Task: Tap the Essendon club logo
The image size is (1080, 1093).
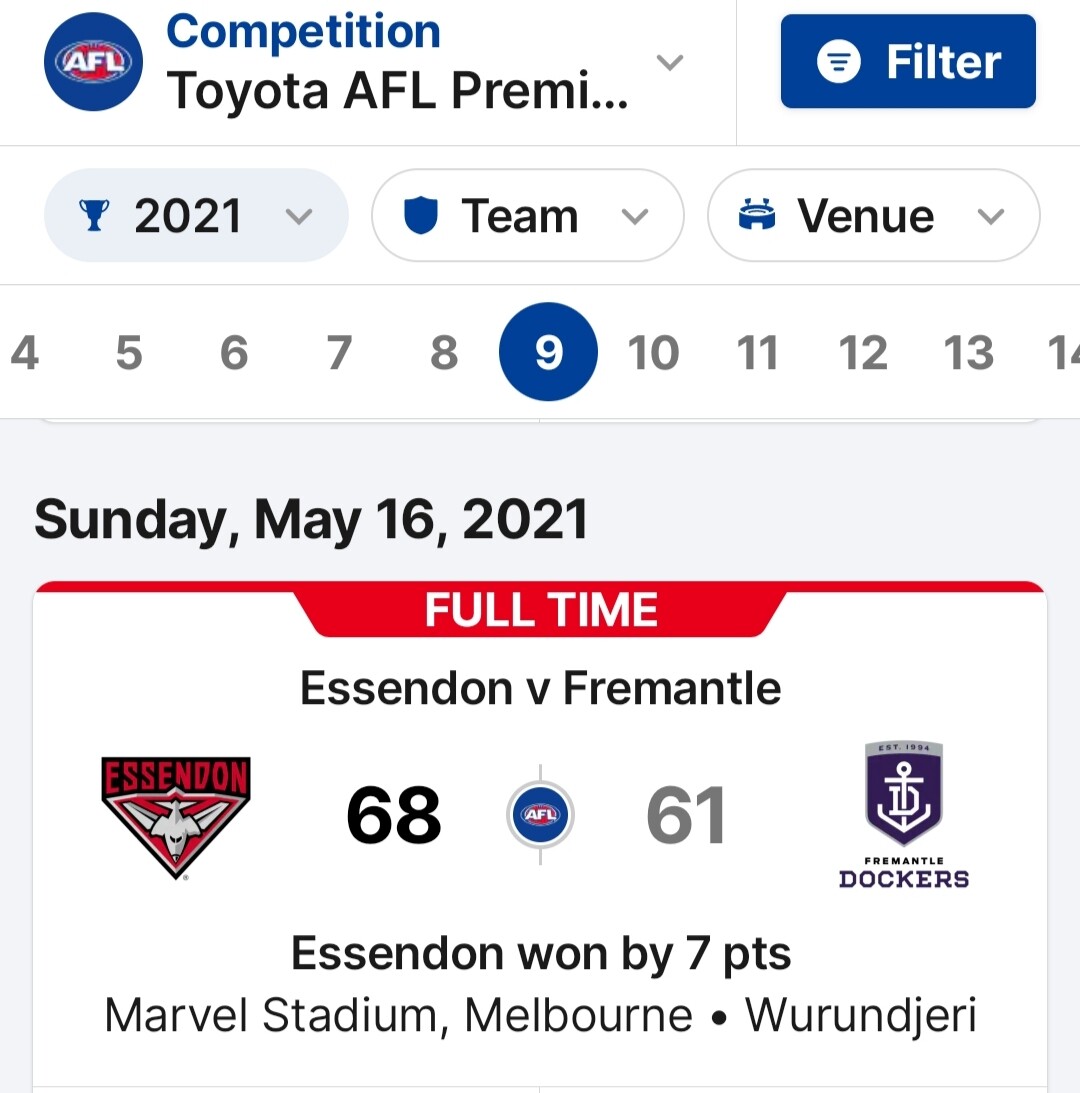Action: coord(176,817)
